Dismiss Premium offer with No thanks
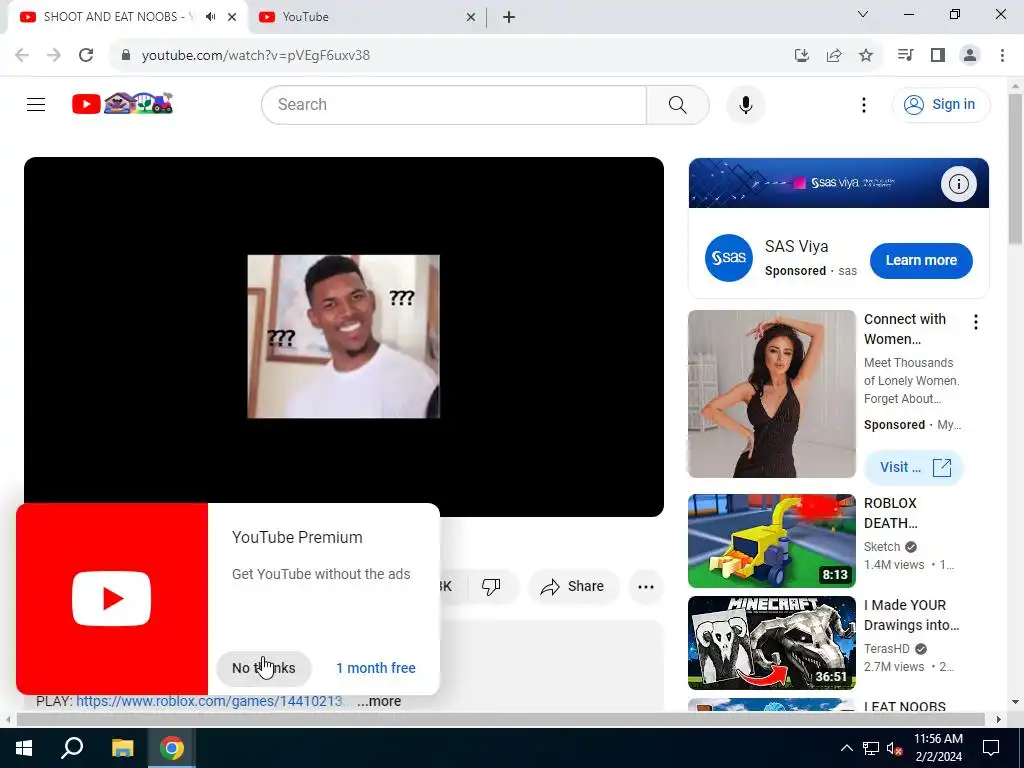Screen dimensions: 1024x768 tap(264, 668)
